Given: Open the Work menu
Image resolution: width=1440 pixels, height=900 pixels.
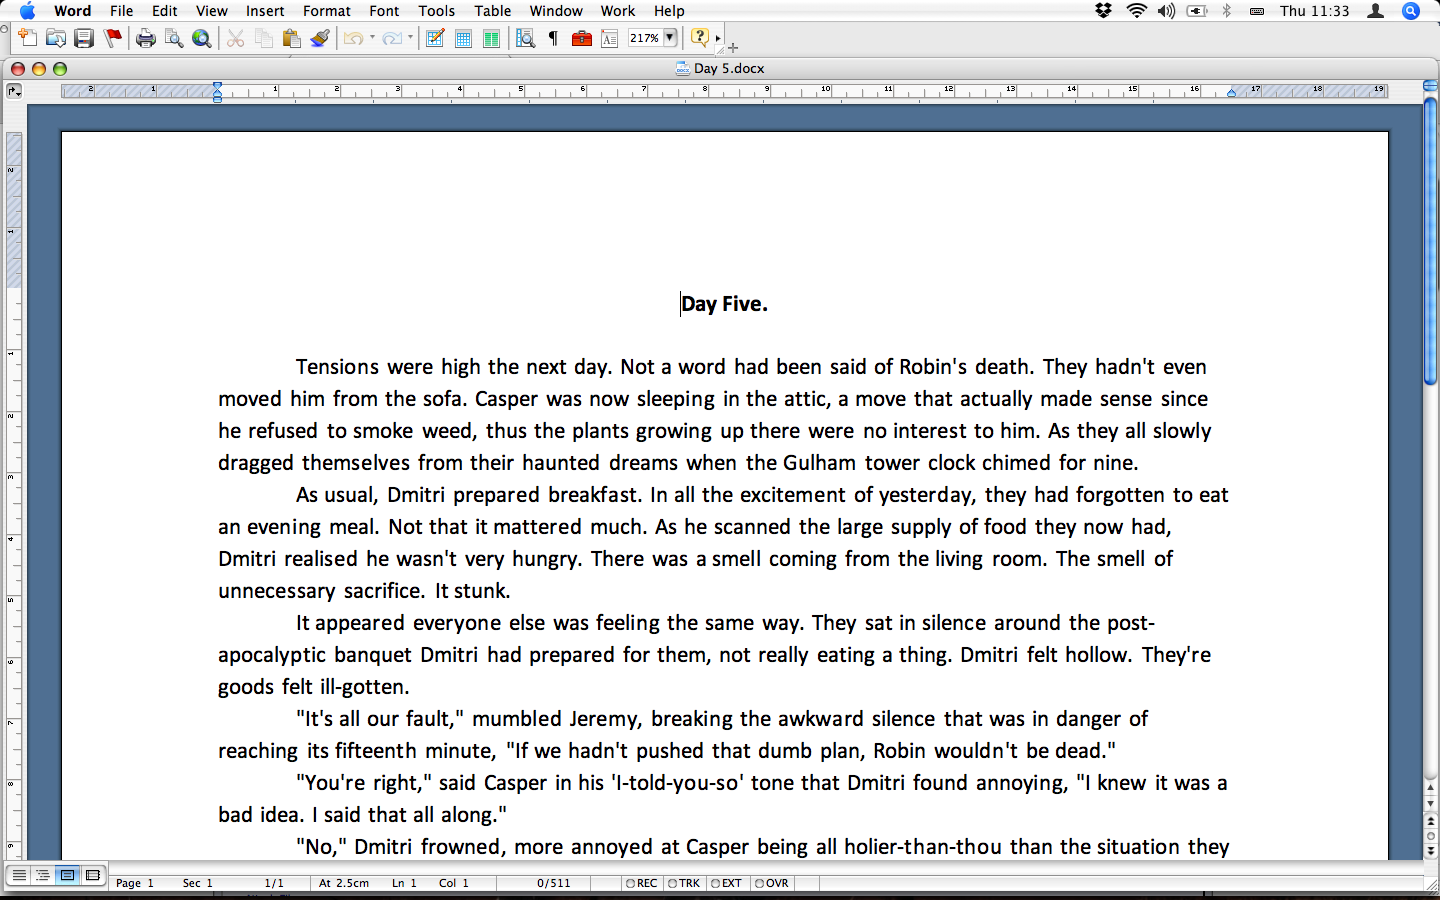Looking at the screenshot, I should [618, 11].
